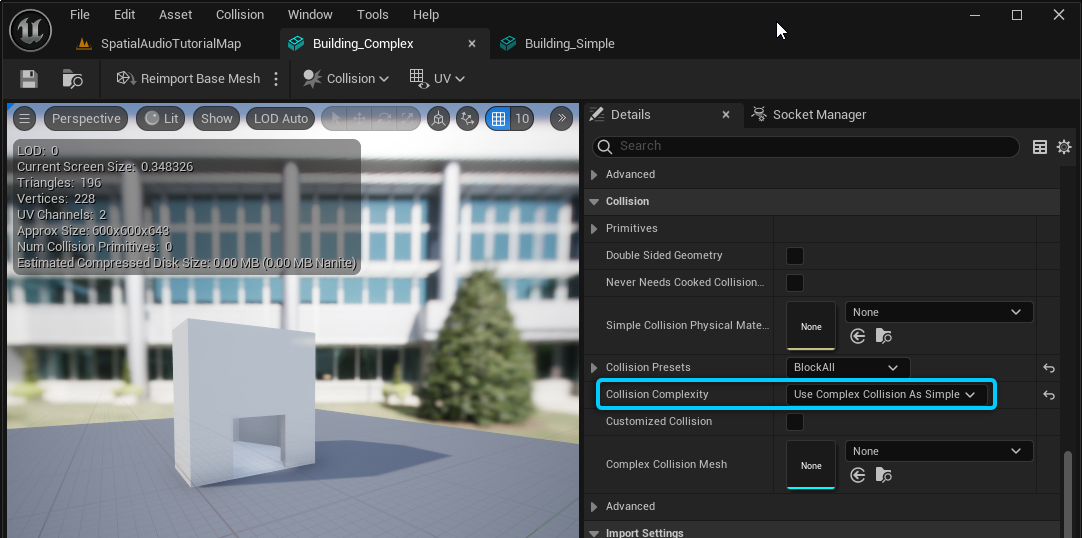Click the Save asset icon
Image resolution: width=1082 pixels, height=538 pixels.
(x=29, y=79)
